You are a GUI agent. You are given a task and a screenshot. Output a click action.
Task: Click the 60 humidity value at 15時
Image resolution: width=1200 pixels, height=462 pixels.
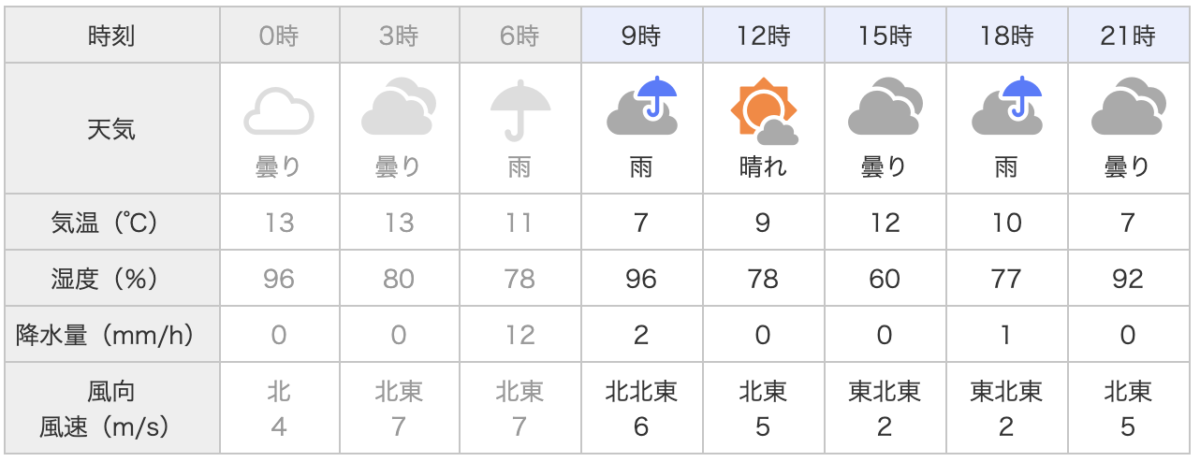point(885,279)
